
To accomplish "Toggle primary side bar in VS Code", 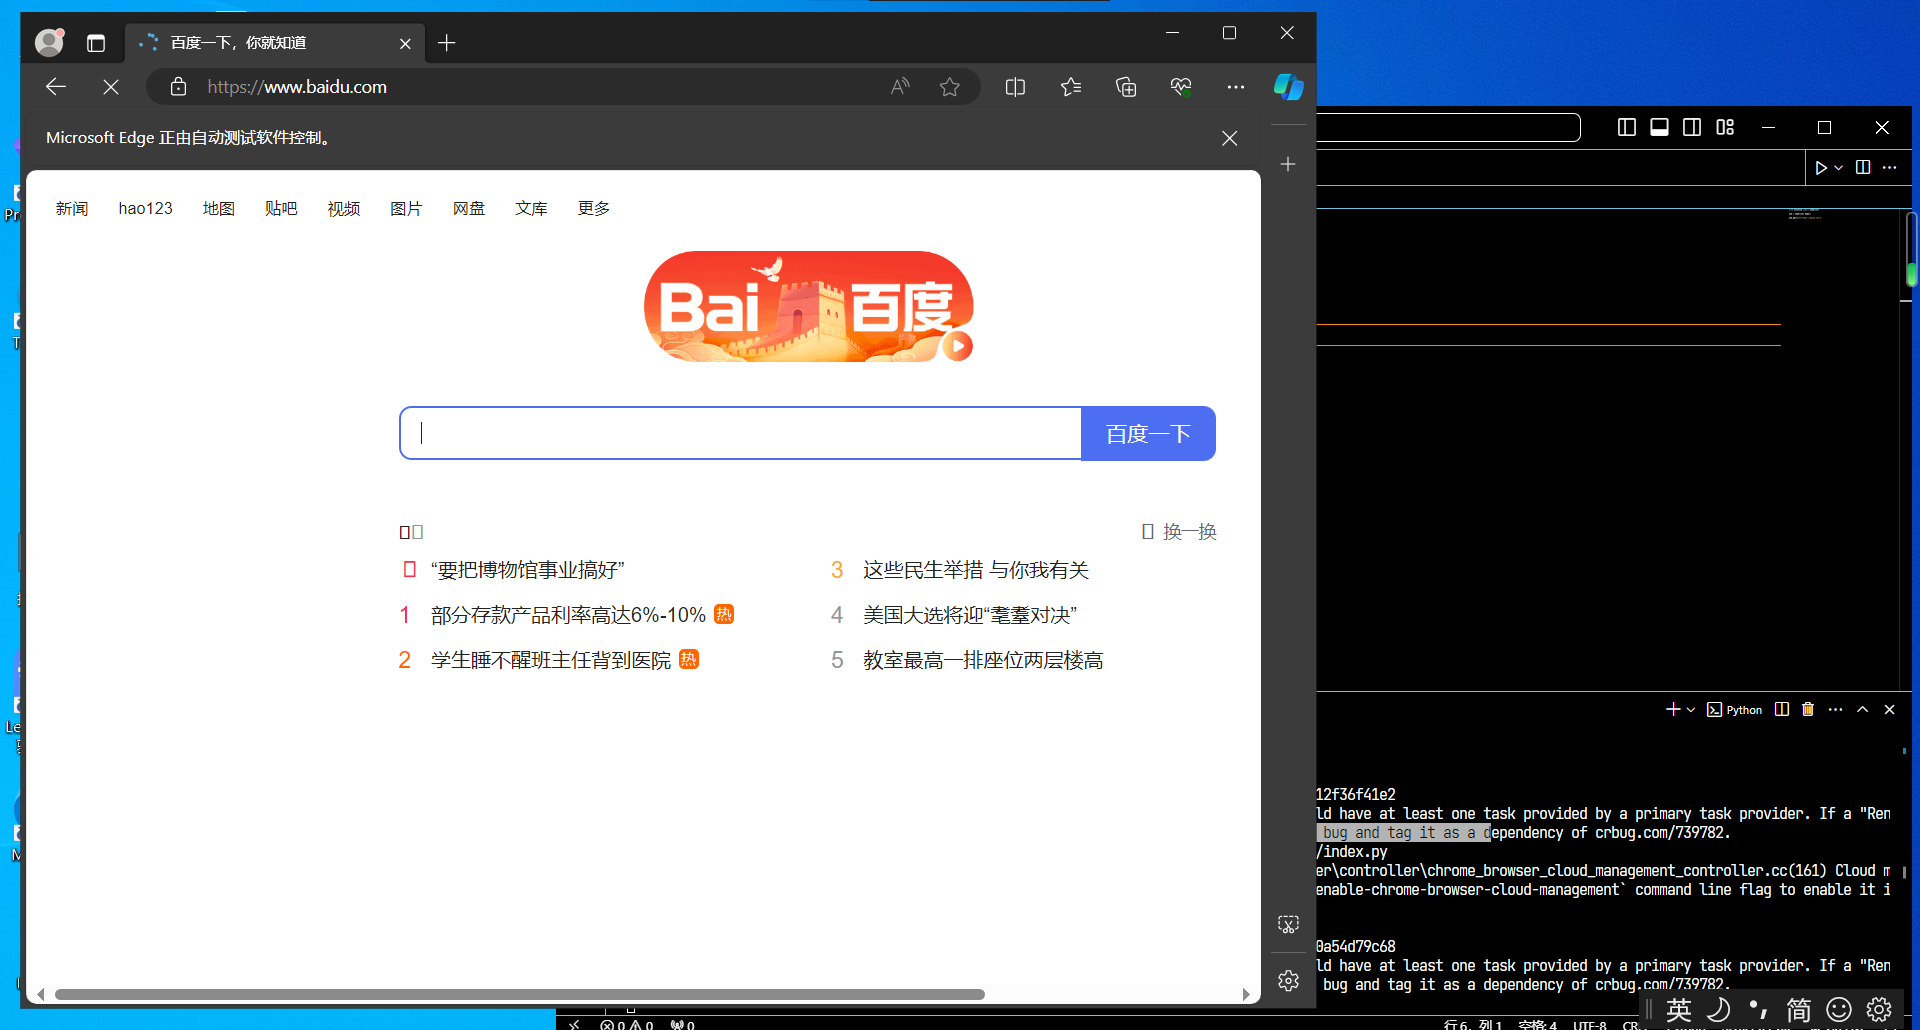I will pyautogui.click(x=1627, y=127).
